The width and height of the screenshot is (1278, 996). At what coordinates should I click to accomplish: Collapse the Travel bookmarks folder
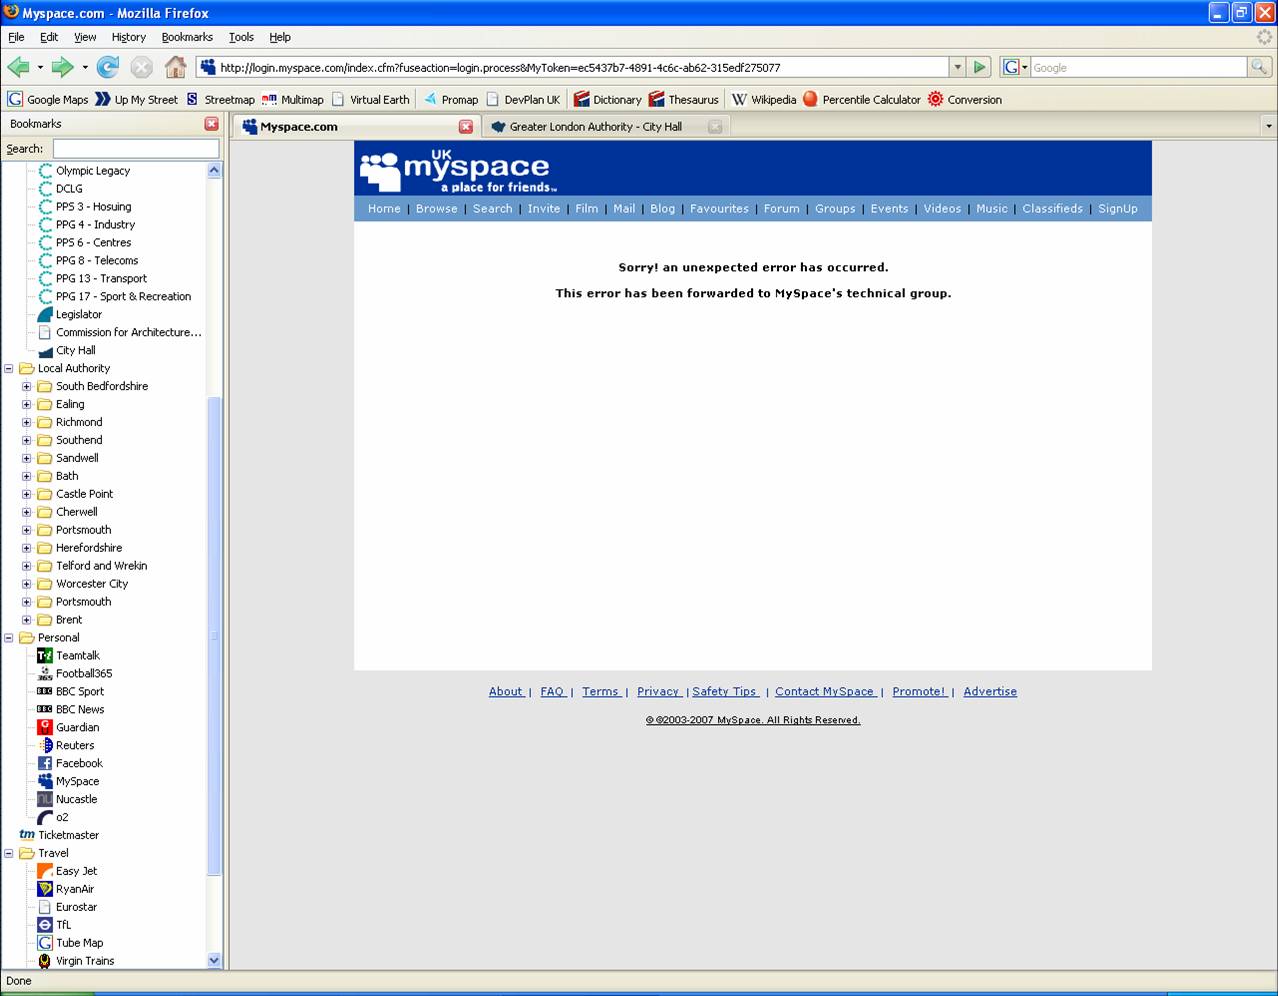[x=9, y=853]
